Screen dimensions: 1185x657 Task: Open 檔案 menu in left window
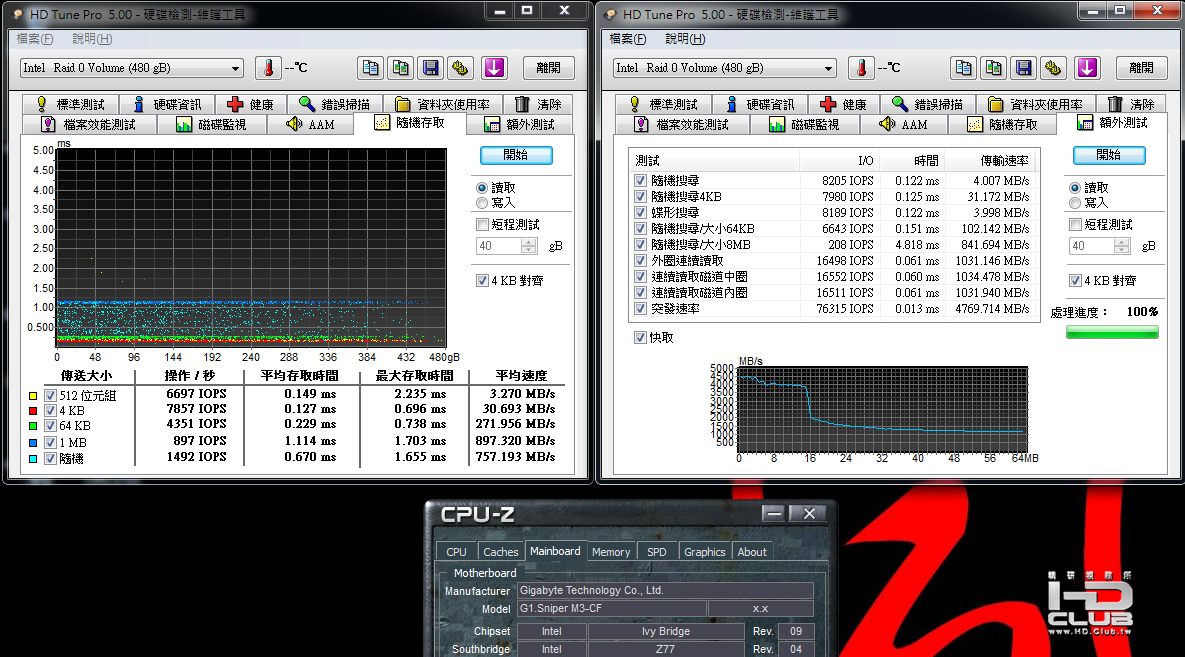35,39
